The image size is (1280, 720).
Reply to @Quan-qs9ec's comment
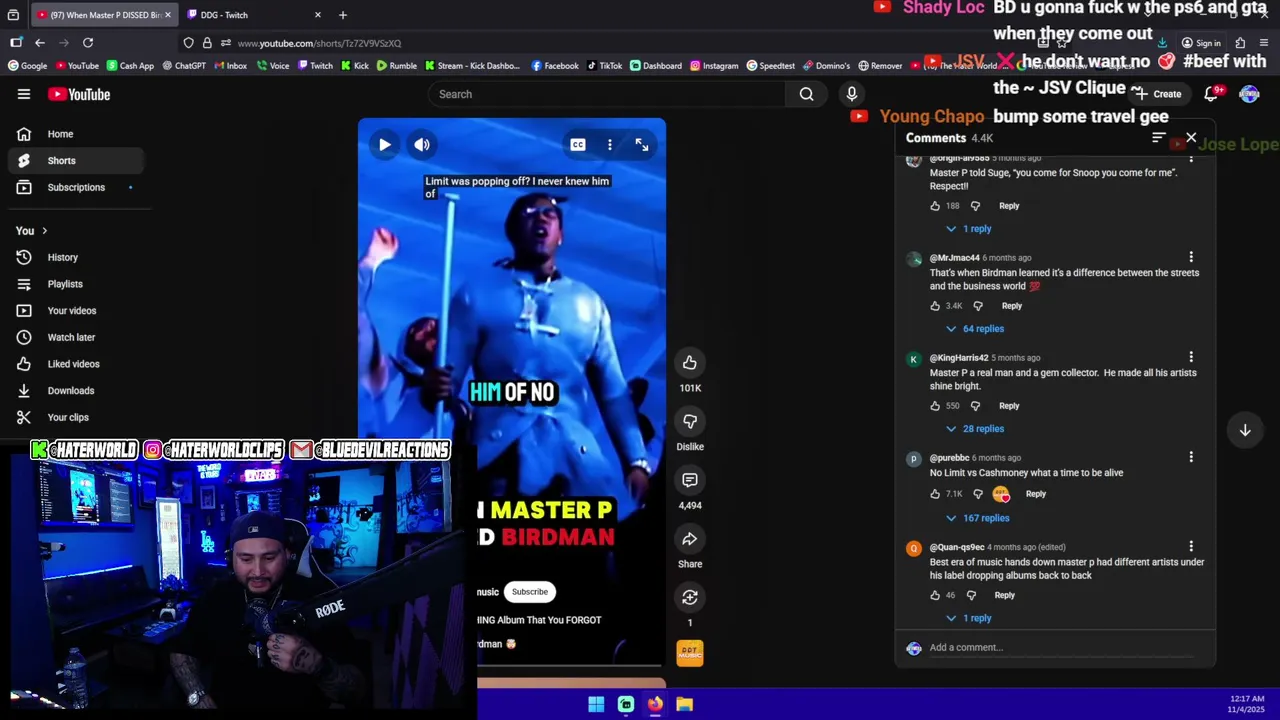coord(1005,596)
